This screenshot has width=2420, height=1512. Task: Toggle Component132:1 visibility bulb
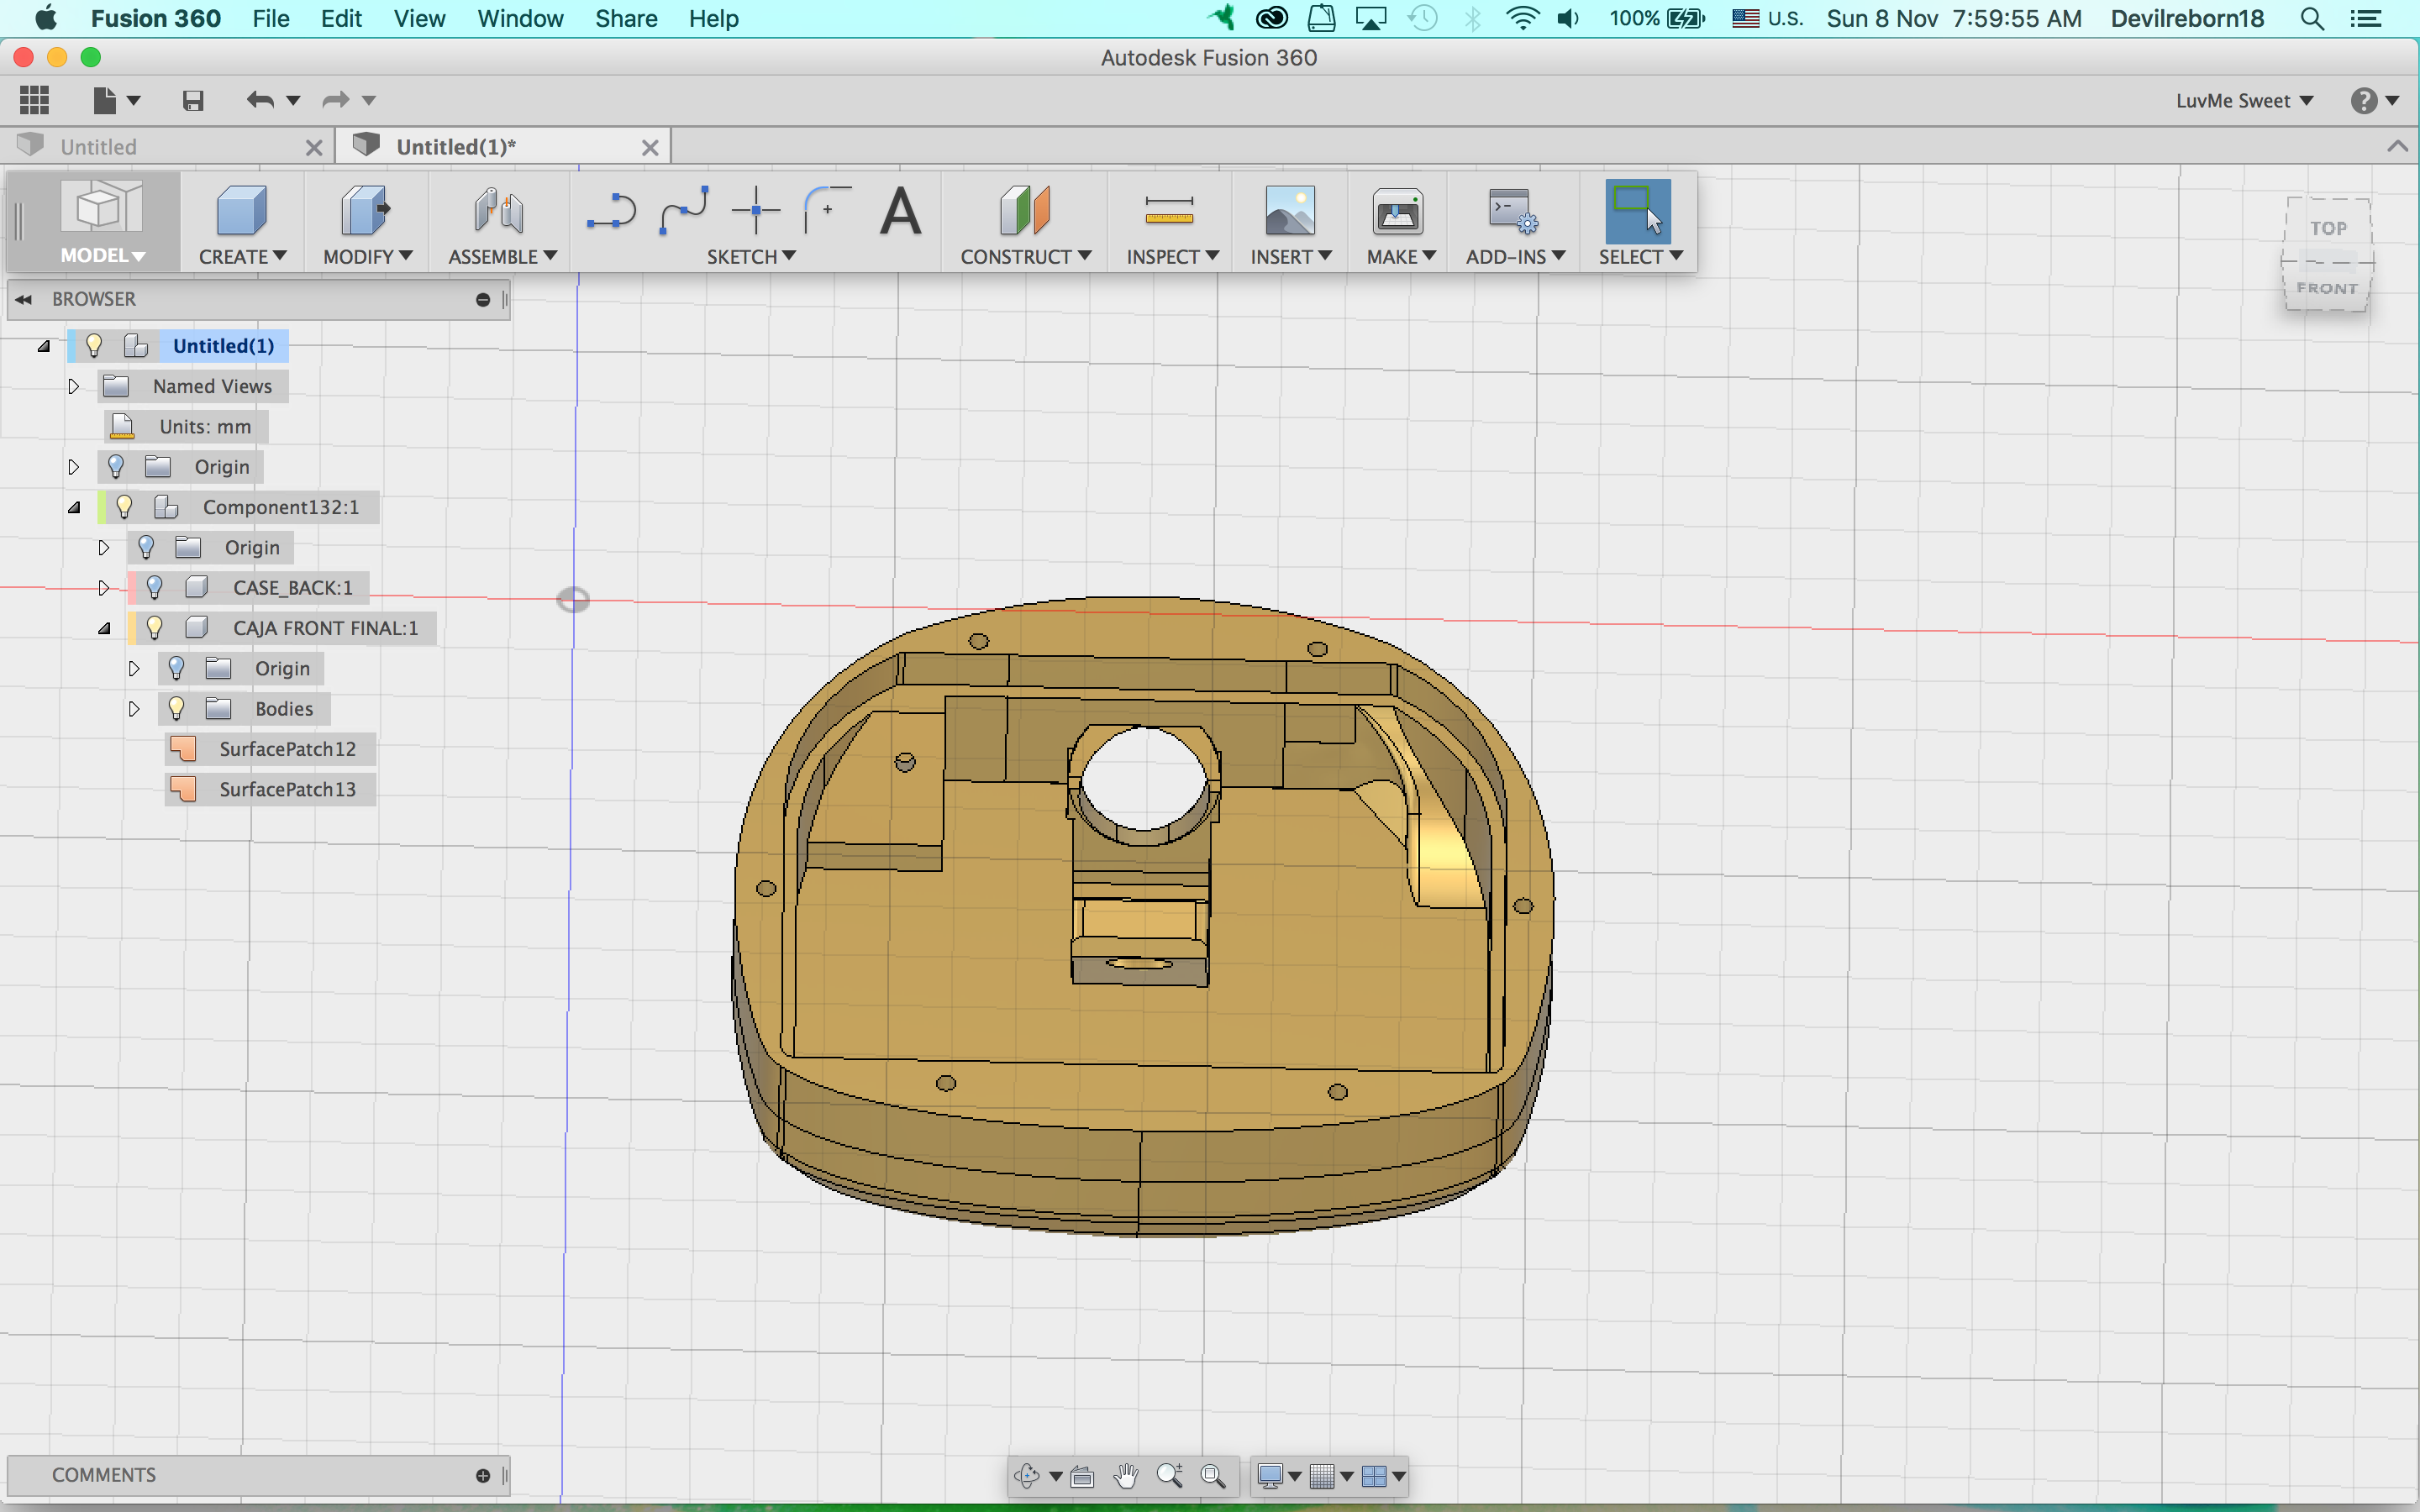124,507
